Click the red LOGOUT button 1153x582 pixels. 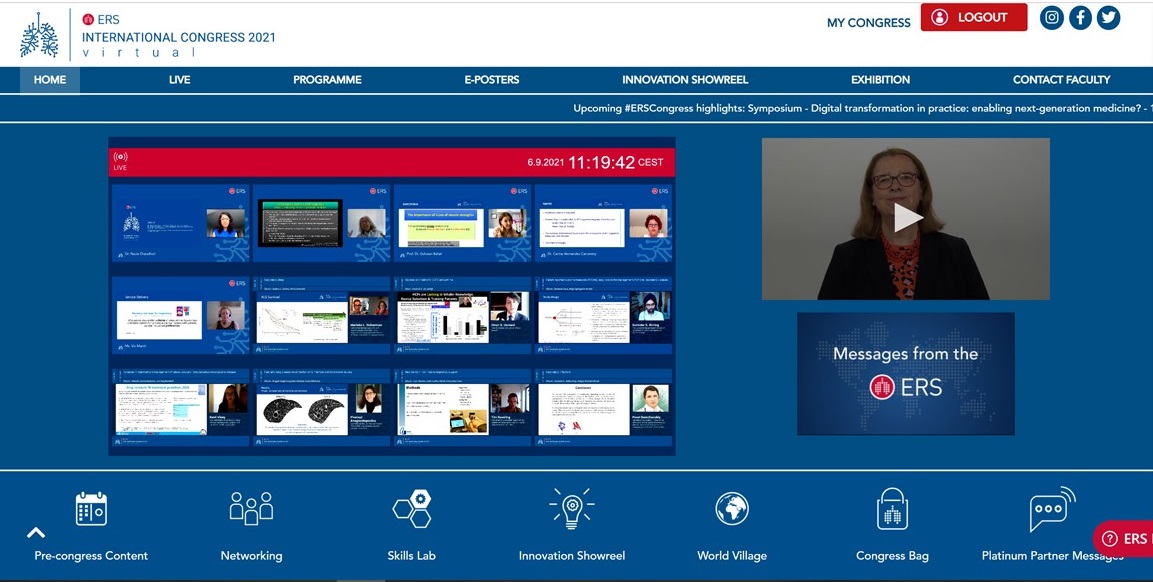pos(974,17)
